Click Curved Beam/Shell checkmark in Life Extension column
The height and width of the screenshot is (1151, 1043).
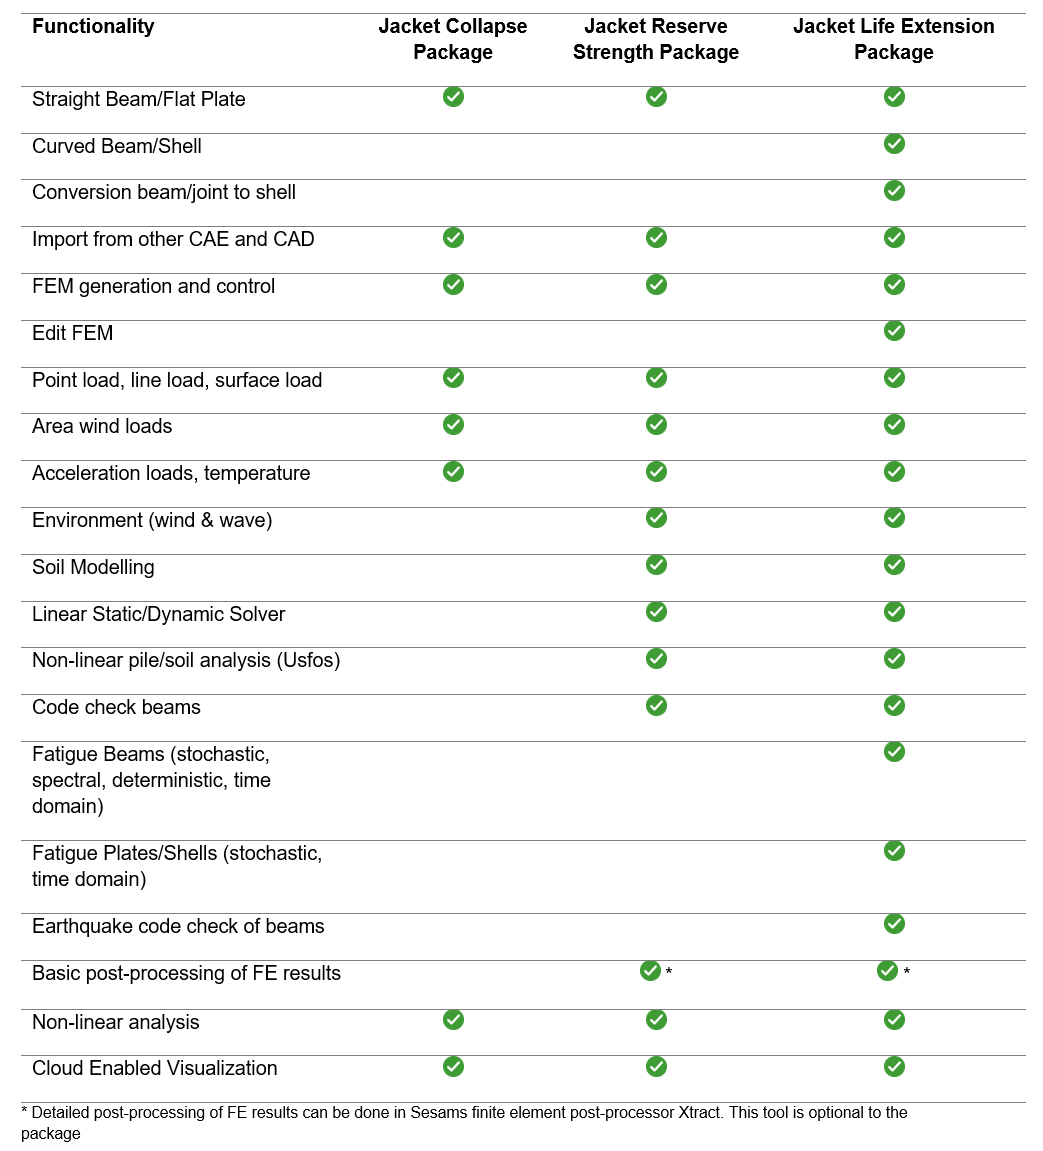click(x=894, y=144)
